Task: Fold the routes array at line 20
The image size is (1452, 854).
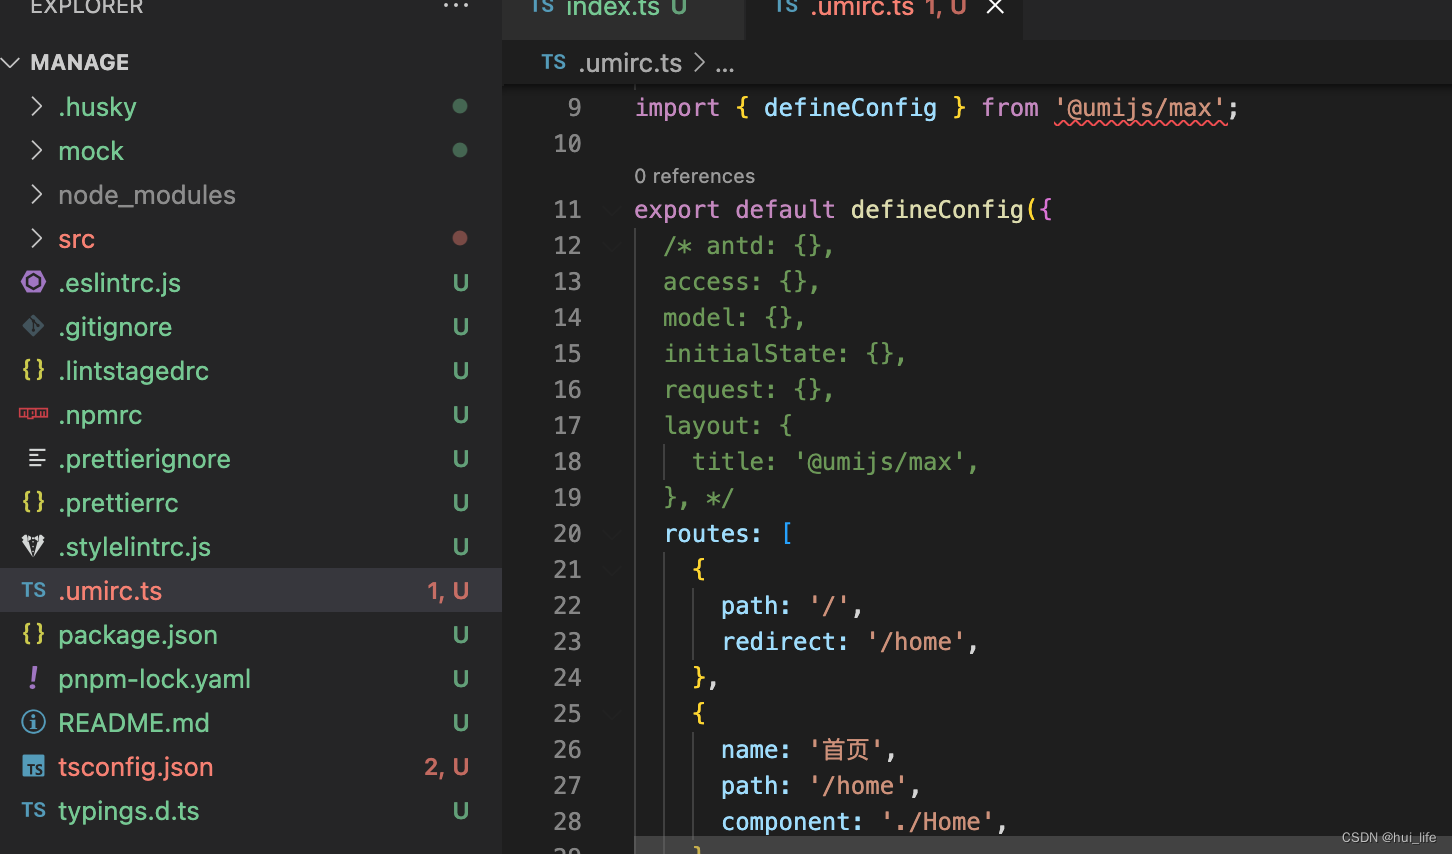Action: (x=613, y=534)
